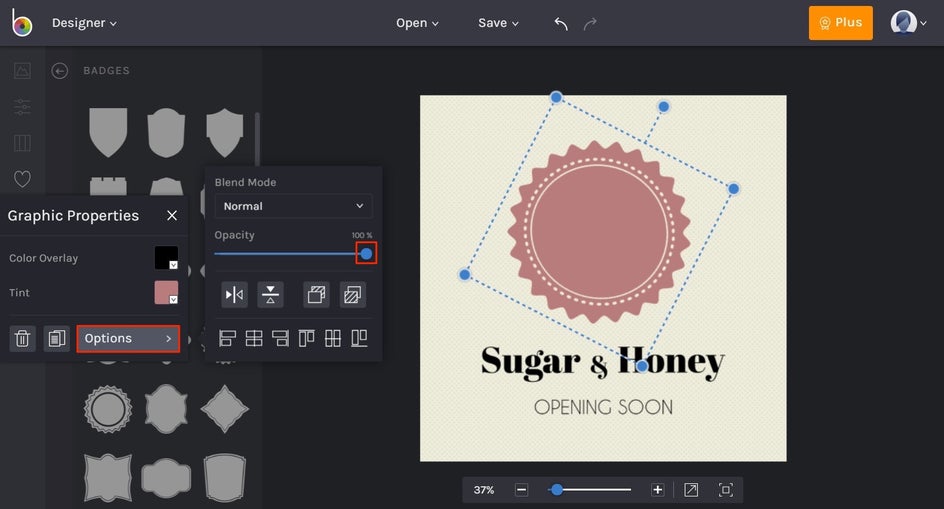Click the canvas zoom slider handle
The width and height of the screenshot is (944, 509).
tap(557, 490)
